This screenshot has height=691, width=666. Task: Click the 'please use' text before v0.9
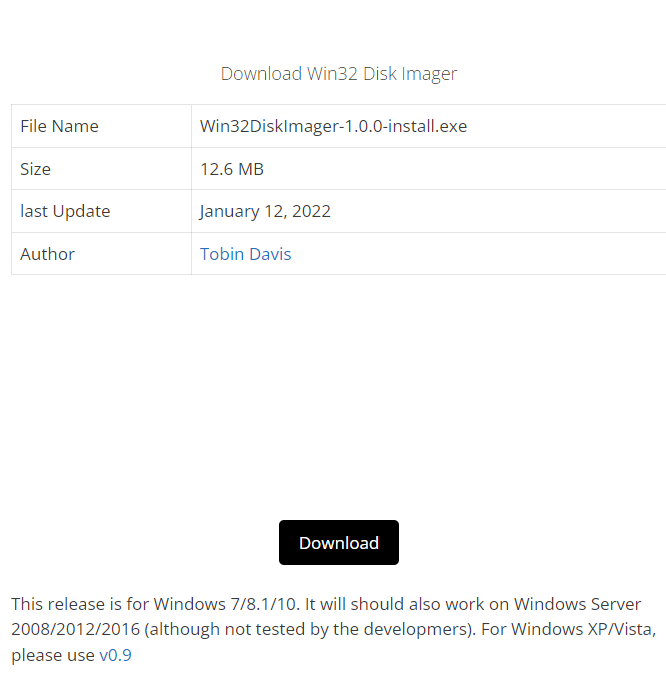(52, 656)
